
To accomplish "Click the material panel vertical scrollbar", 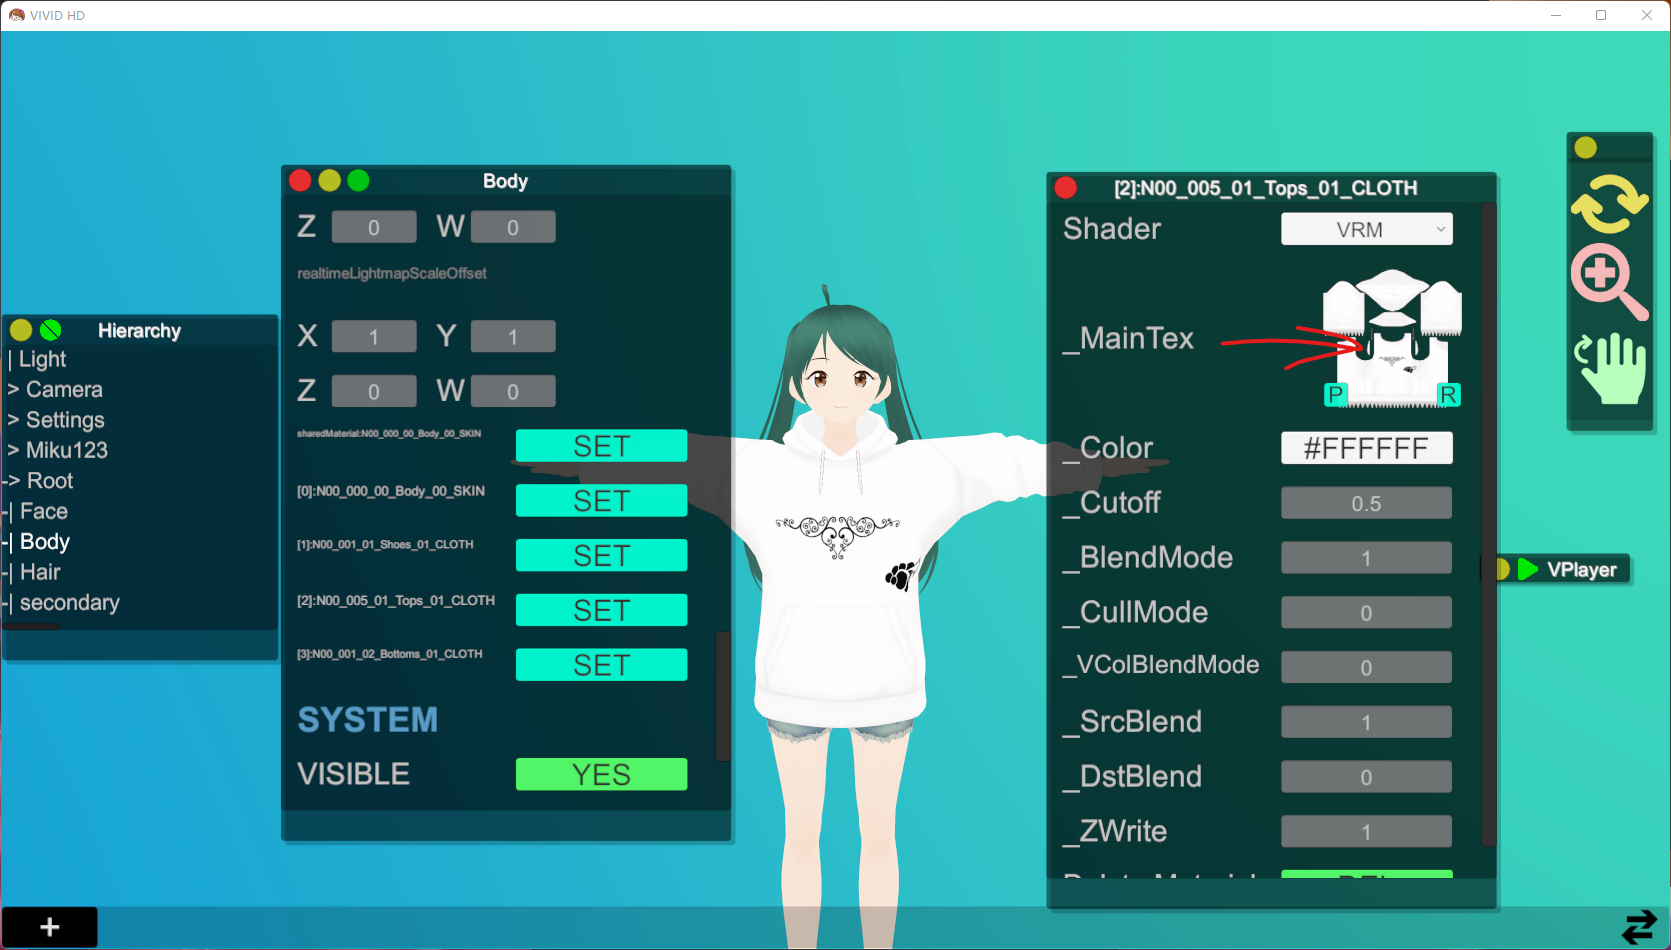I will pyautogui.click(x=1488, y=525).
